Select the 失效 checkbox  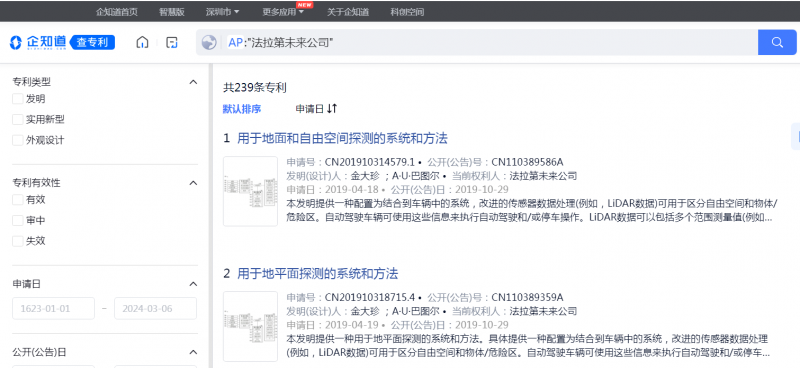[x=18, y=241]
